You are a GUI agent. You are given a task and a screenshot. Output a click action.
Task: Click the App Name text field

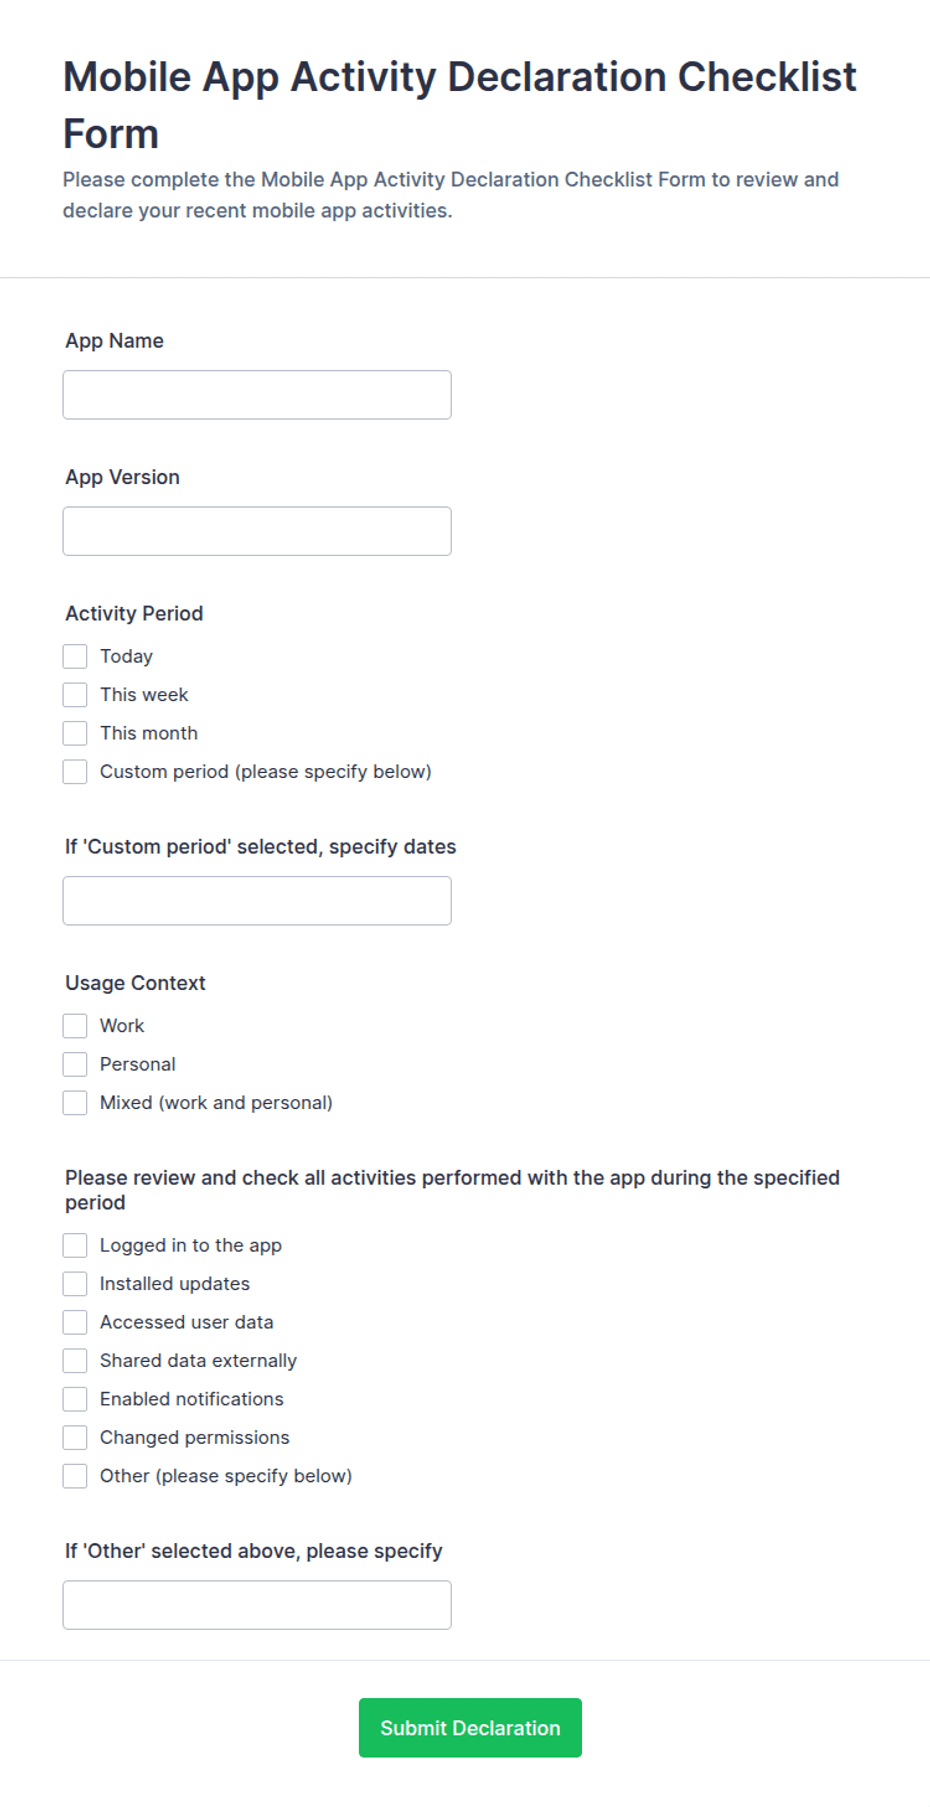tap(257, 395)
